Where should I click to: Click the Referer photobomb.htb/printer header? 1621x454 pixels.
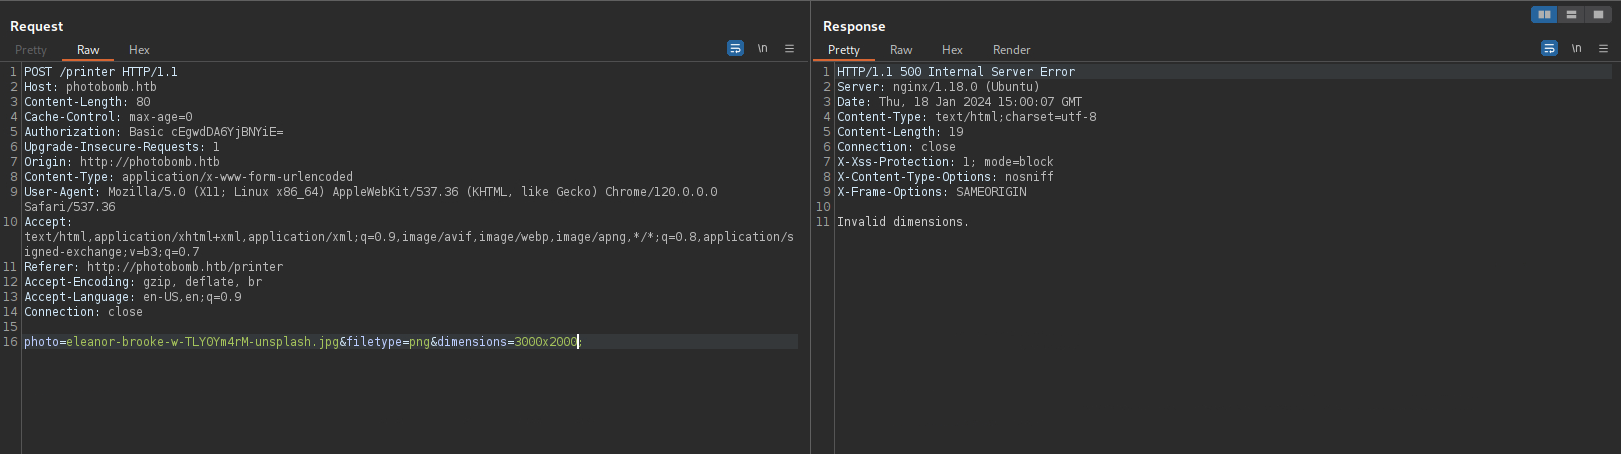pos(153,267)
